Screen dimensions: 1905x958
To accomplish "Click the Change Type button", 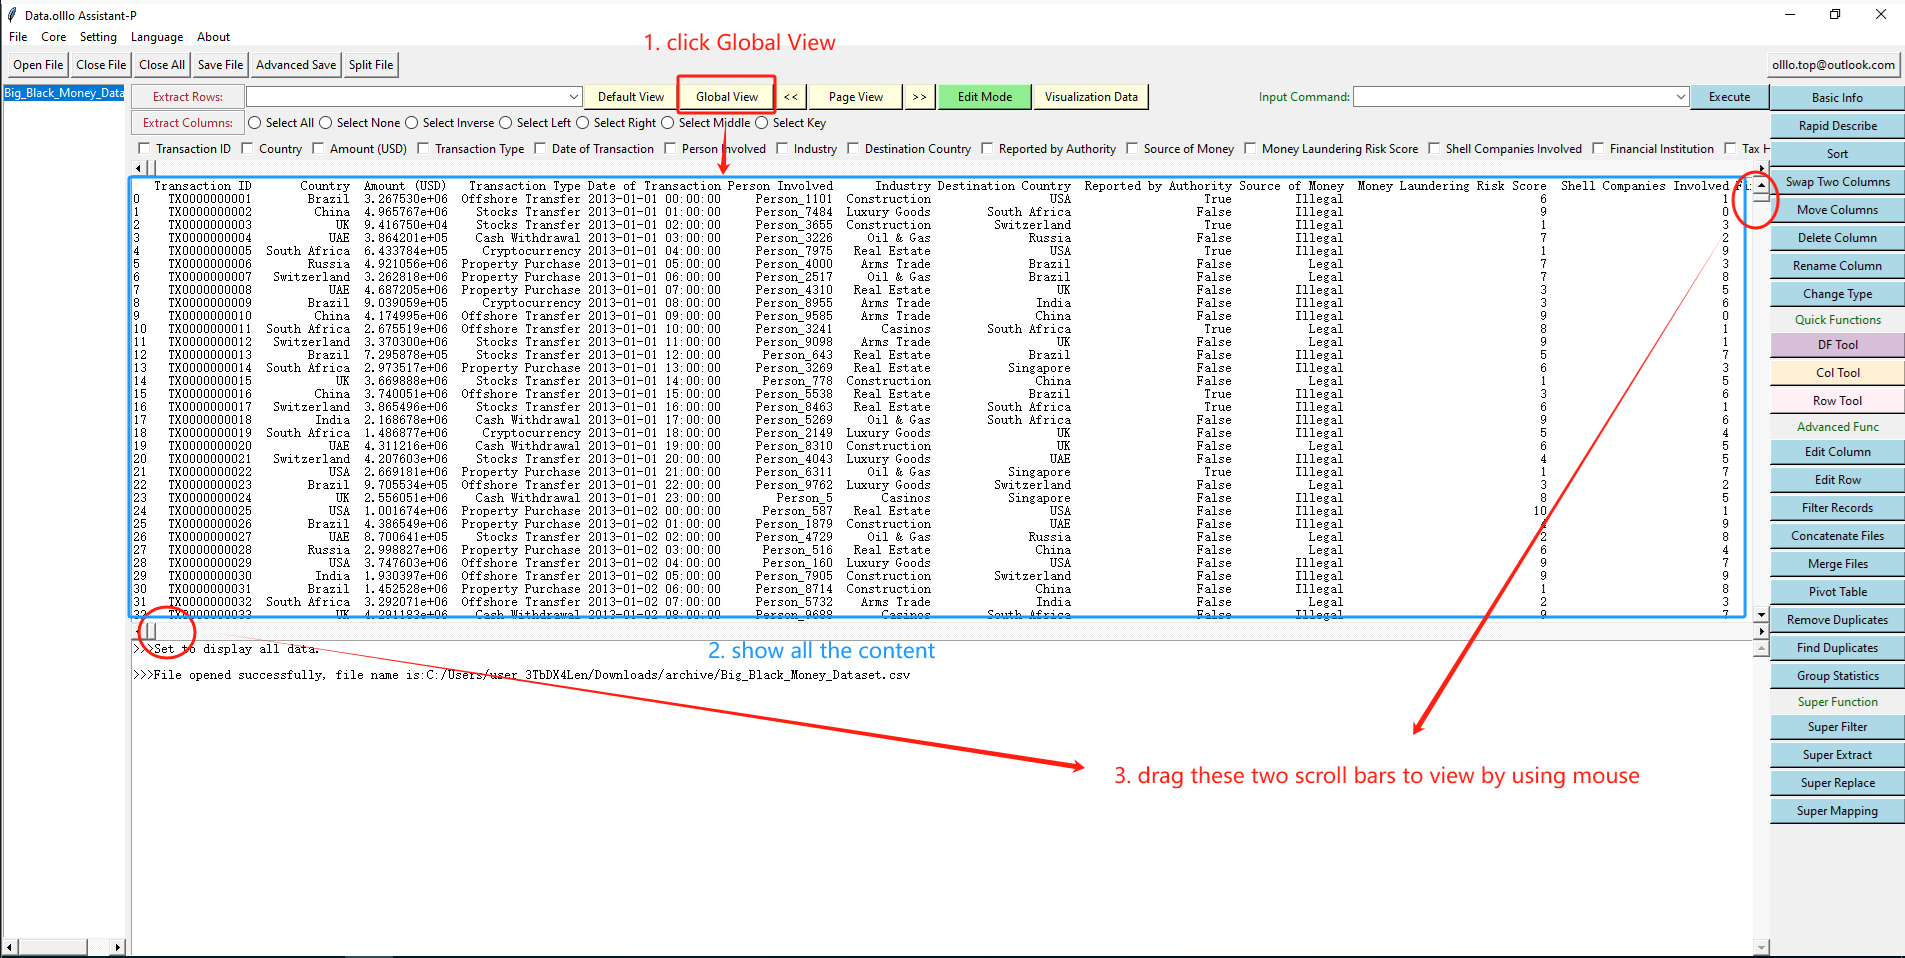I will [1837, 294].
